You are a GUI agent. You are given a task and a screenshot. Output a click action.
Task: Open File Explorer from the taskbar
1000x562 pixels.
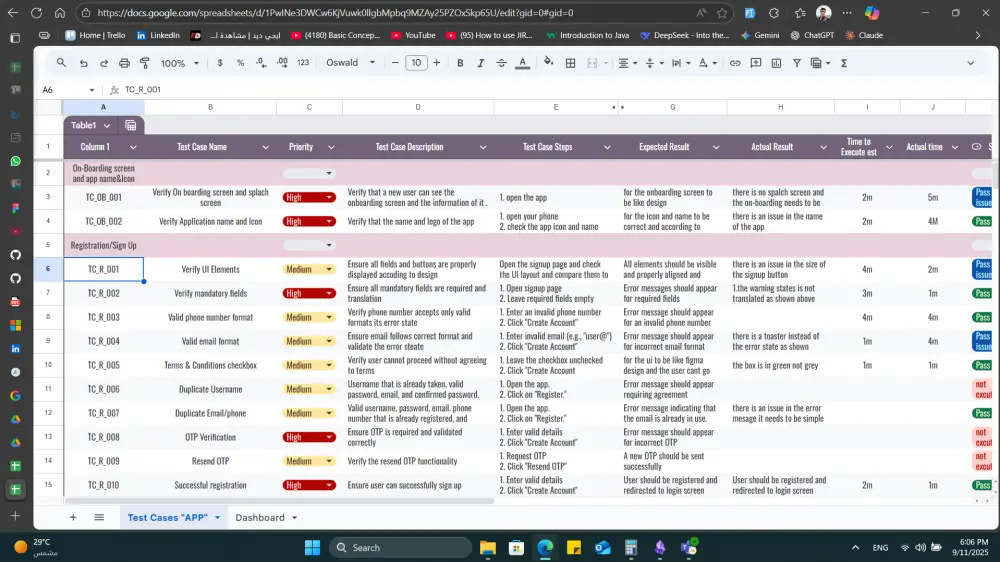tap(488, 547)
